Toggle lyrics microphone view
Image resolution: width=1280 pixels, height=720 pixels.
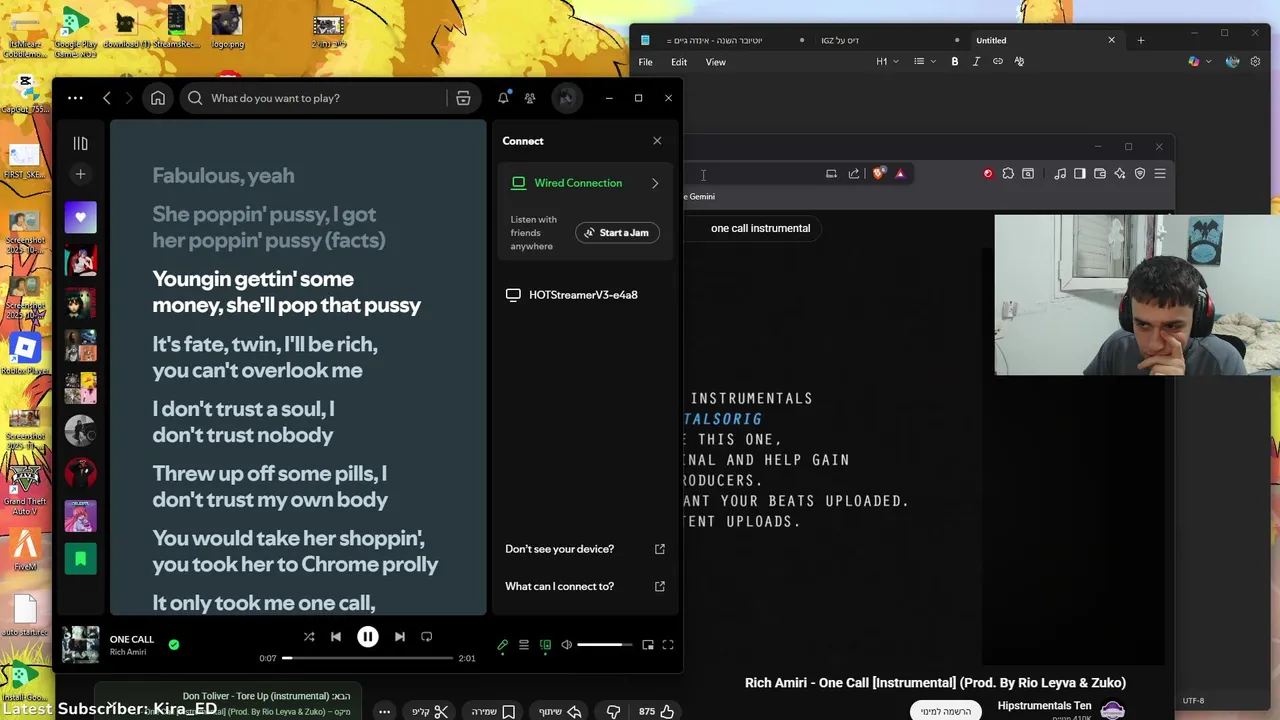coord(503,645)
